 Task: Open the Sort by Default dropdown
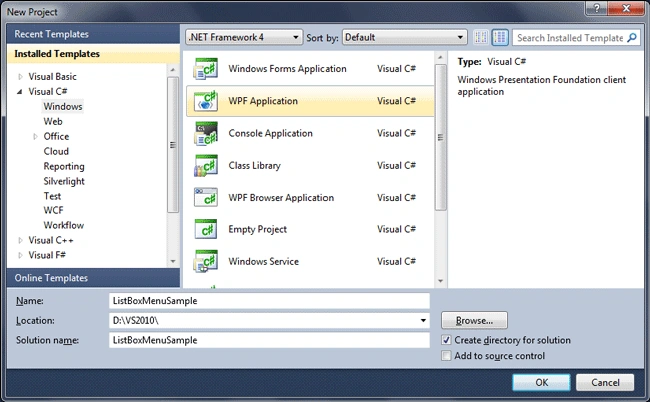click(x=405, y=37)
